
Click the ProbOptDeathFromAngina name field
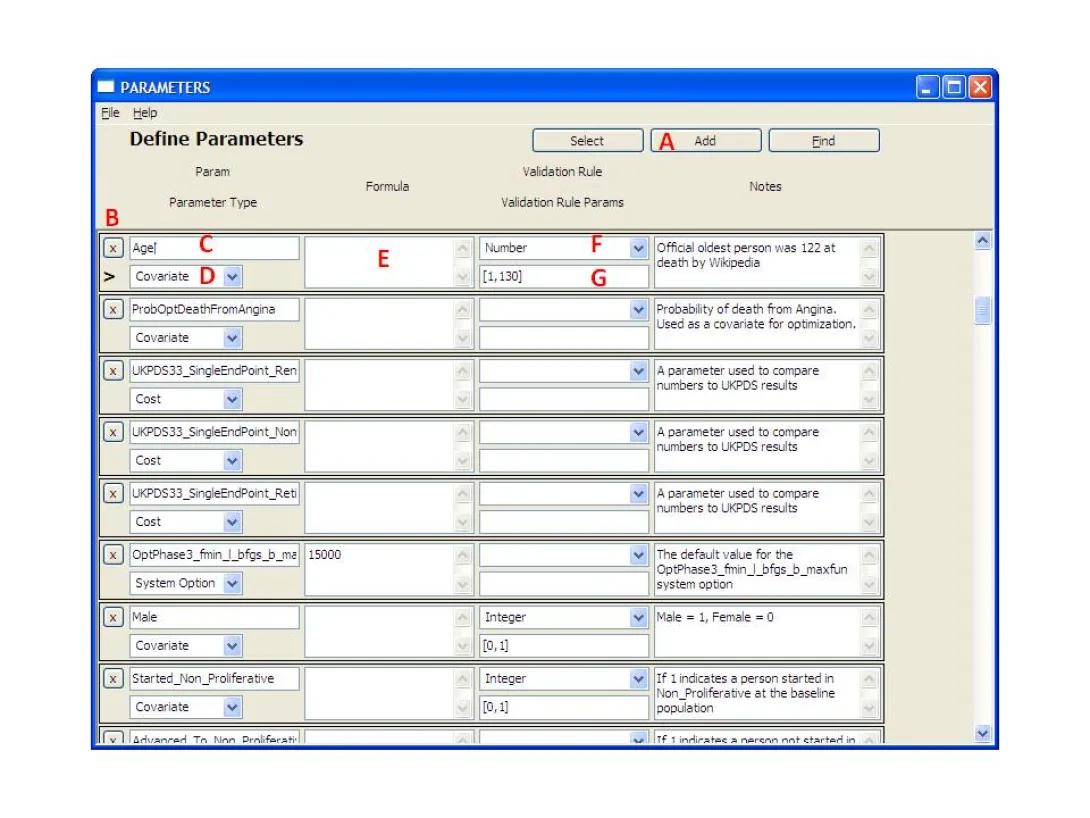(214, 309)
